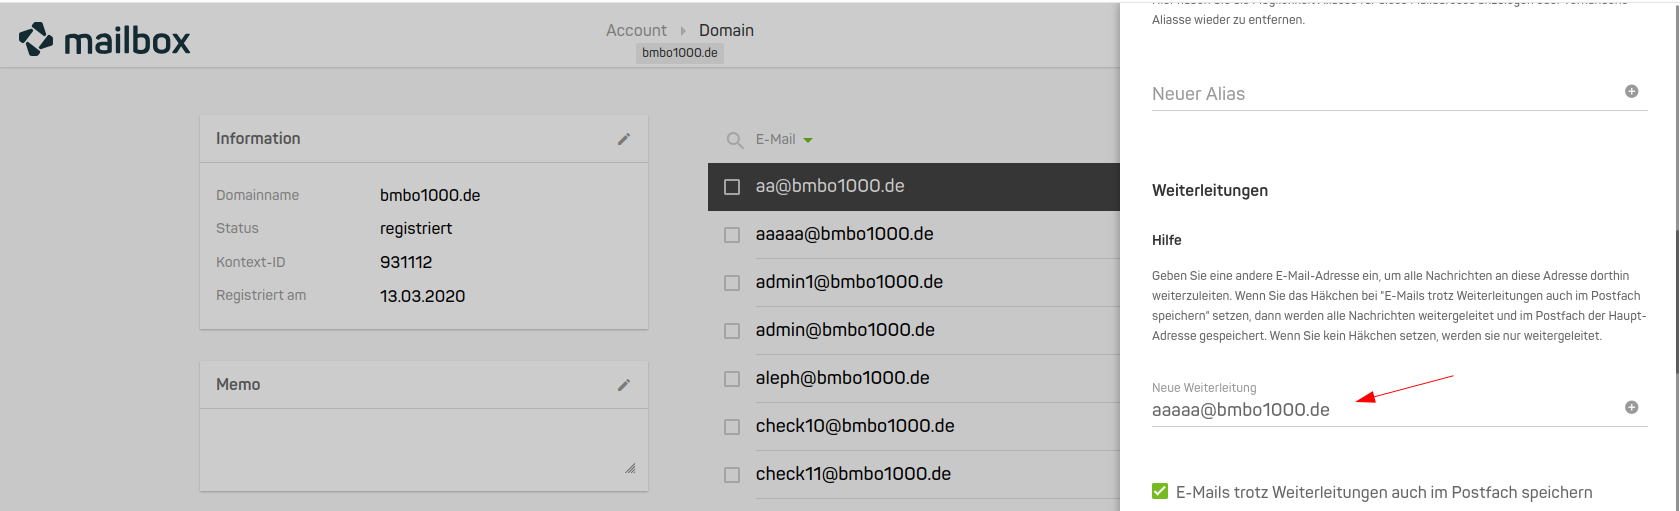Click the Neuer Alias input field
Viewport: 1680px width, 511px height.
pyautogui.click(x=1380, y=94)
